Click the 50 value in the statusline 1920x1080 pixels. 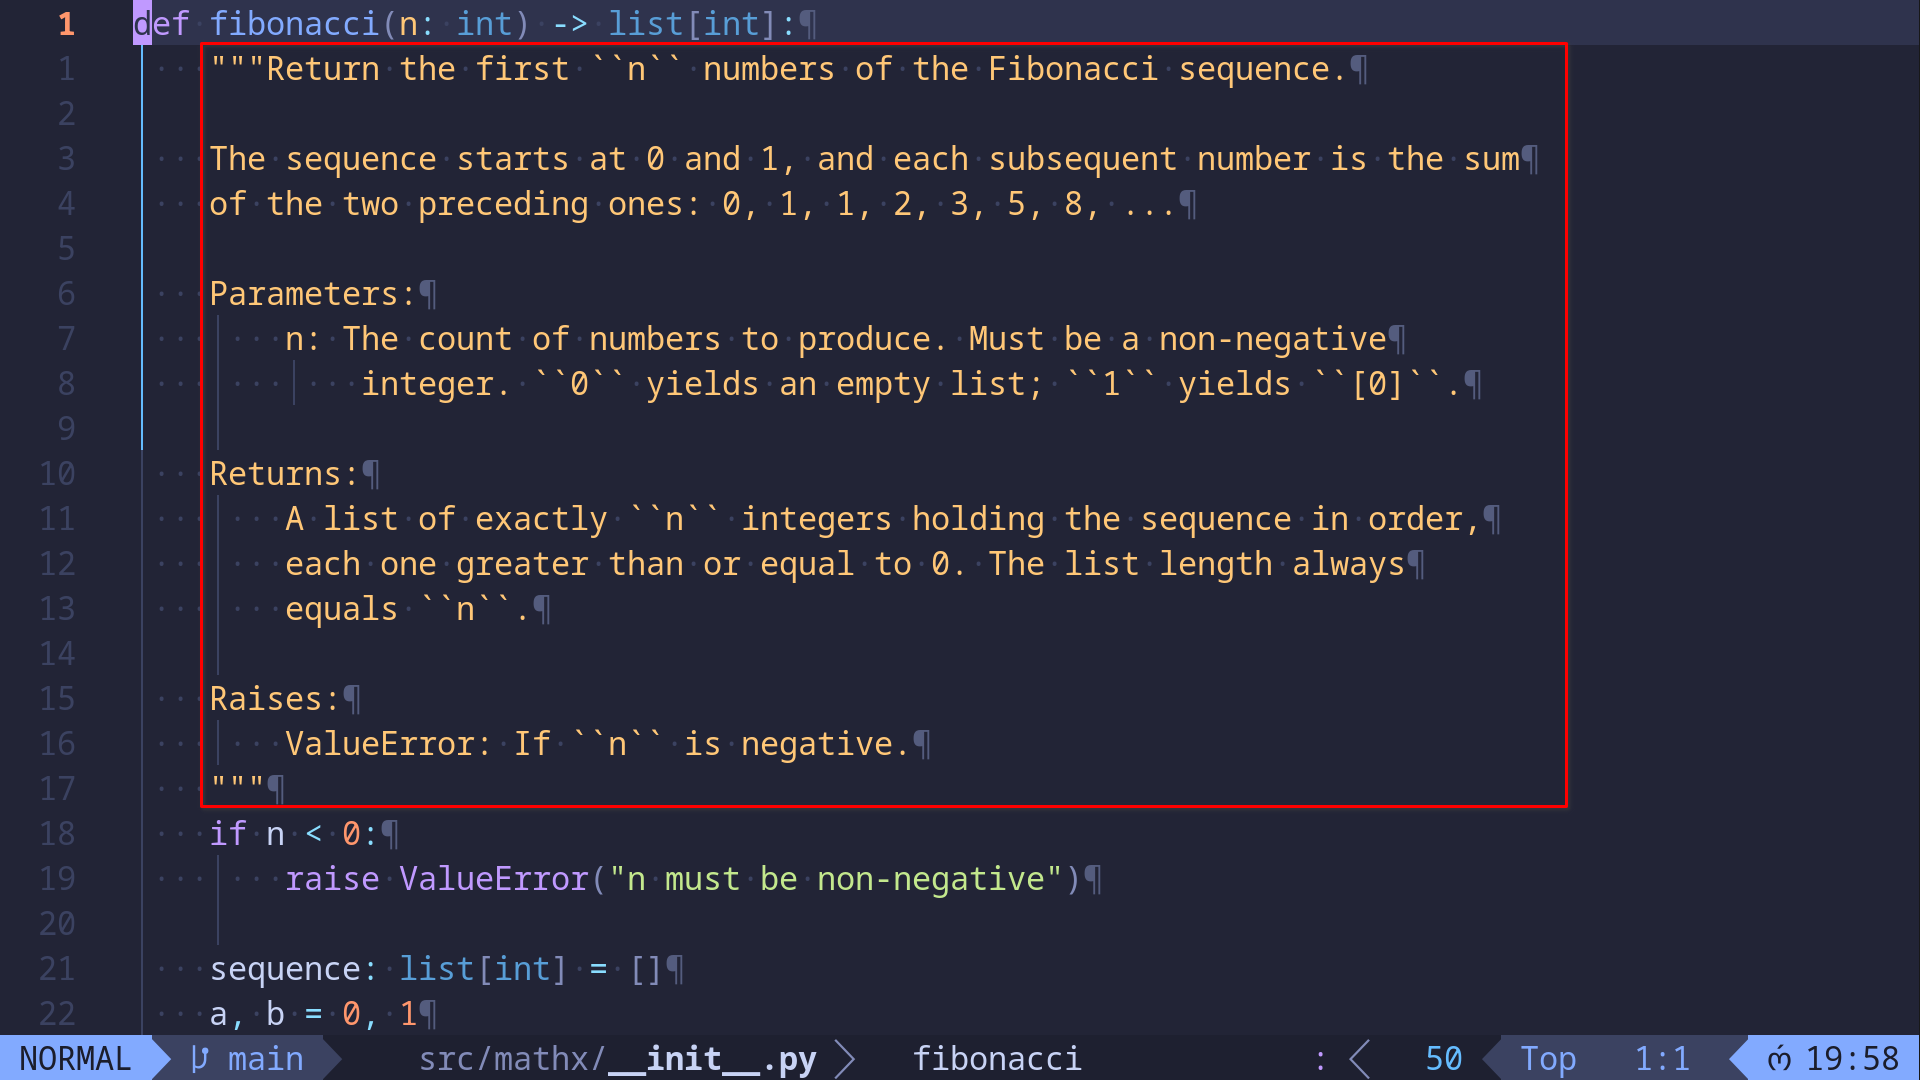click(x=1443, y=1058)
